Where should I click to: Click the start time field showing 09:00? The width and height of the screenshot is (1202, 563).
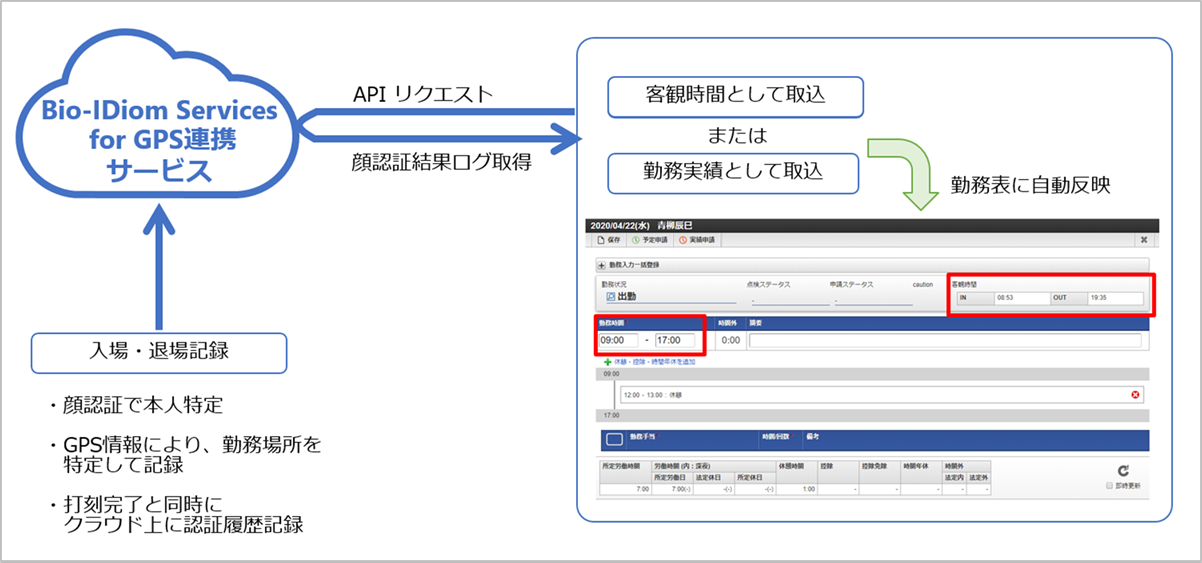tap(618, 340)
